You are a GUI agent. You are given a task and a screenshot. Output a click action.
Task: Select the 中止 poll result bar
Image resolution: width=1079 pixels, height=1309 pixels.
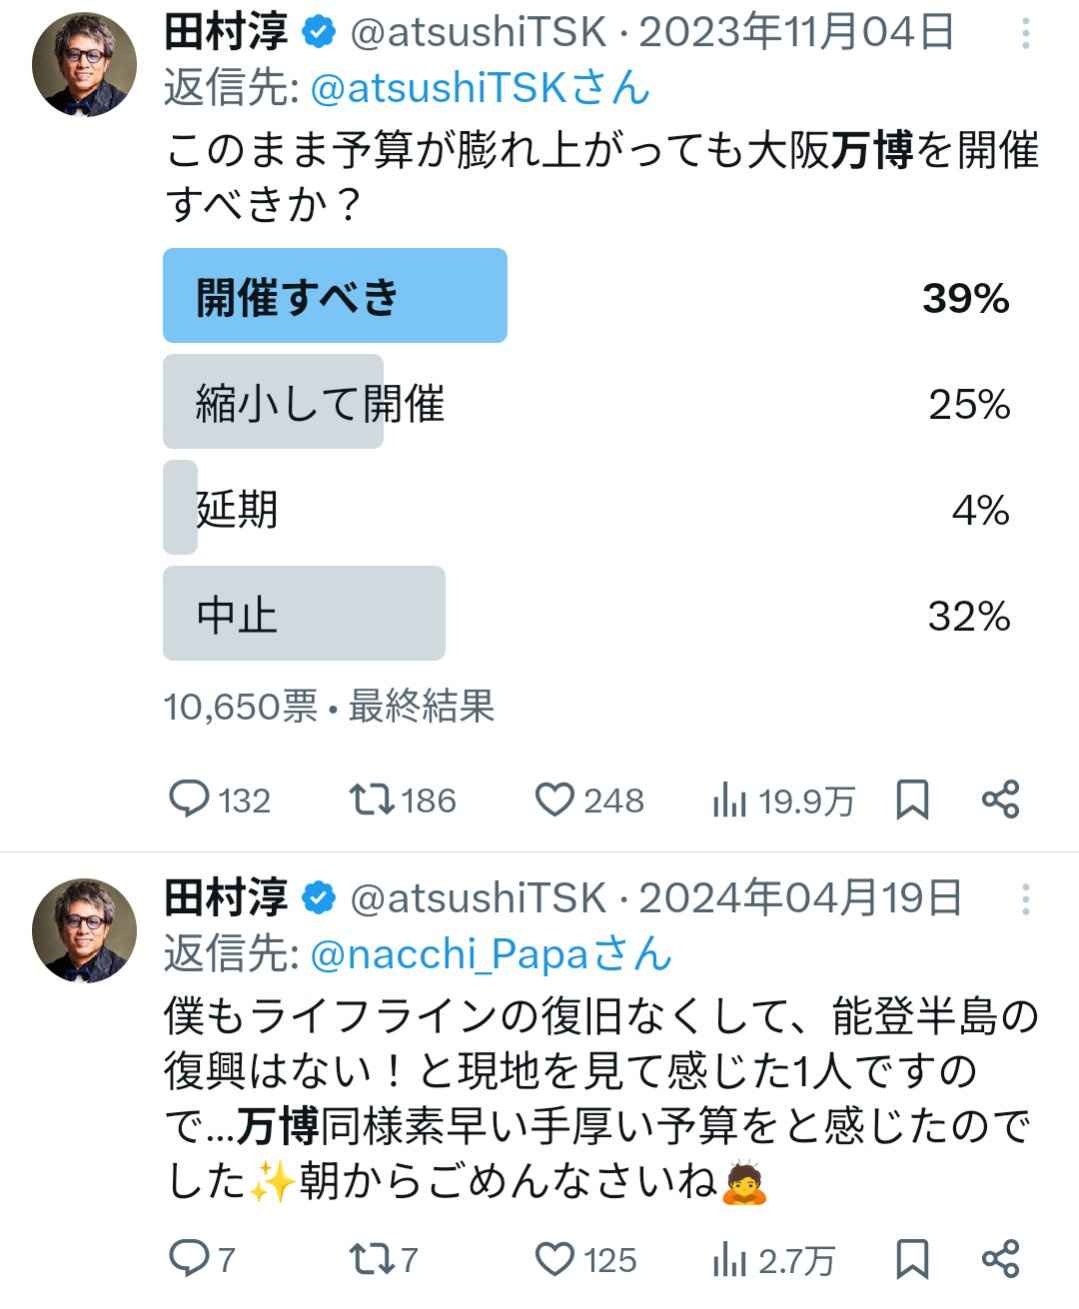pyautogui.click(x=303, y=613)
